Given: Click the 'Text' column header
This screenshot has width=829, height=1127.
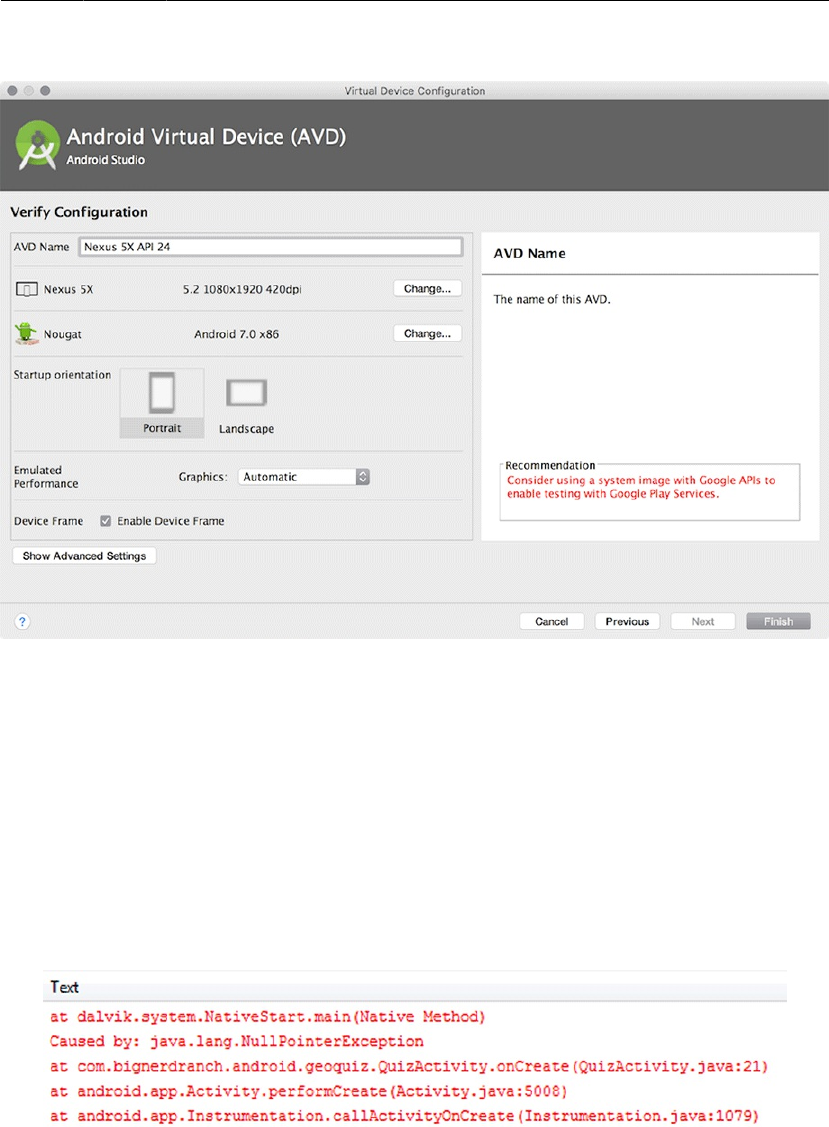Looking at the screenshot, I should 64,988.
